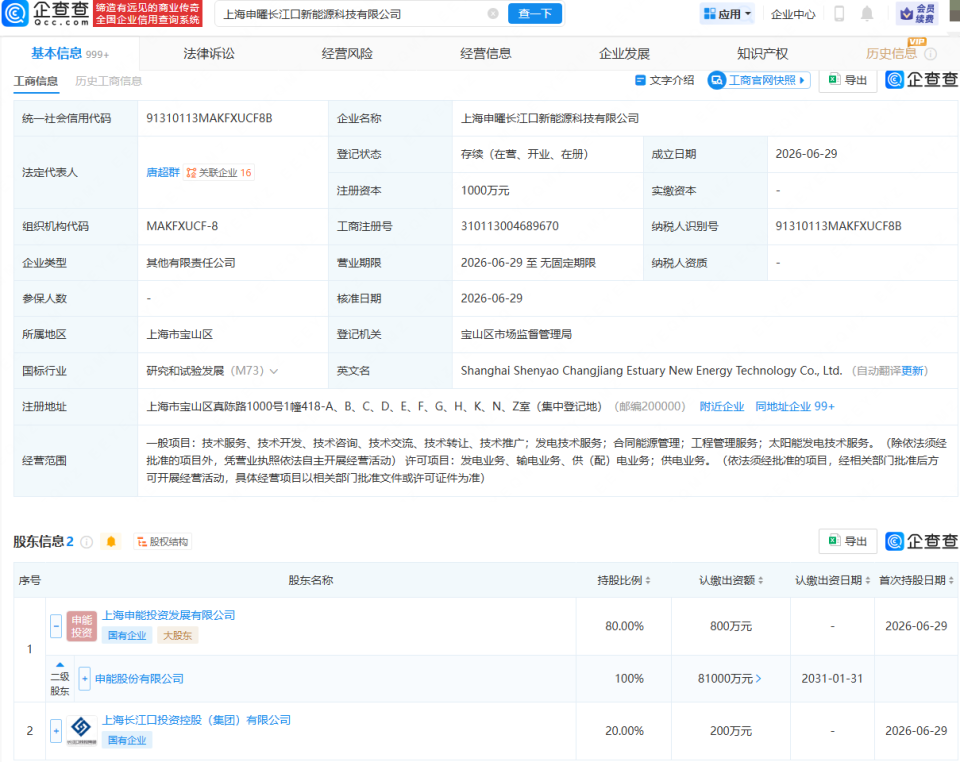Click 导出 in 工商信息 section
The height and width of the screenshot is (762, 960).
click(848, 80)
